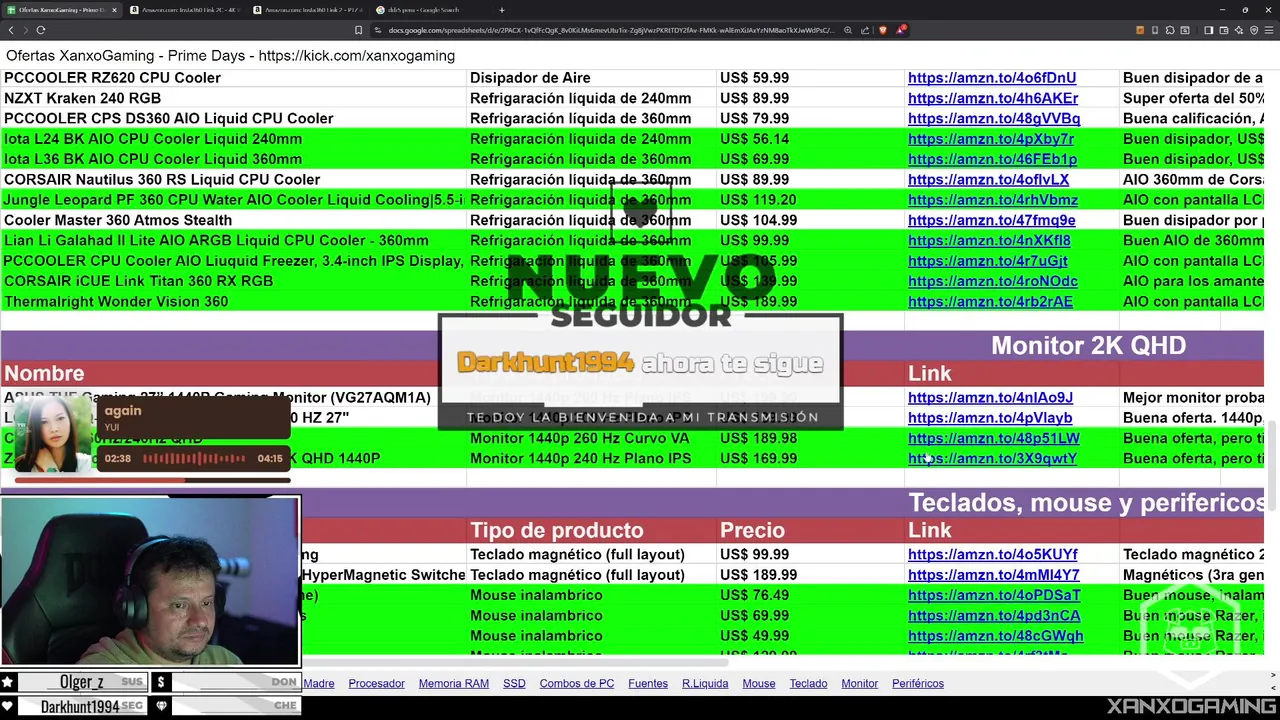Go forward with the browser forward arrow
This screenshot has width=1280, height=720.
coord(24,30)
